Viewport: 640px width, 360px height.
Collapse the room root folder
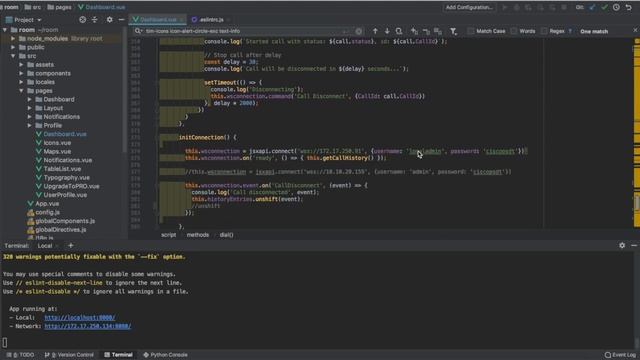pyautogui.click(x=5, y=30)
